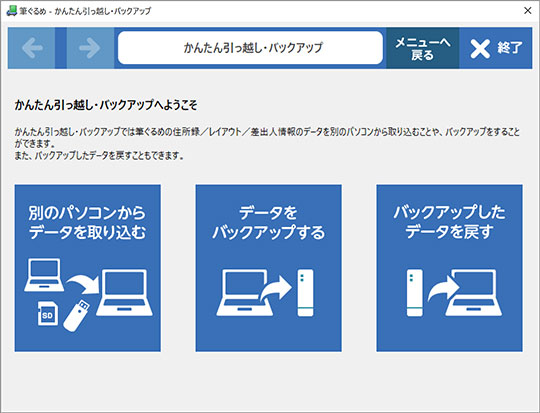Click the SD card icon
Image resolution: width=540 pixels, height=413 pixels.
click(48, 313)
